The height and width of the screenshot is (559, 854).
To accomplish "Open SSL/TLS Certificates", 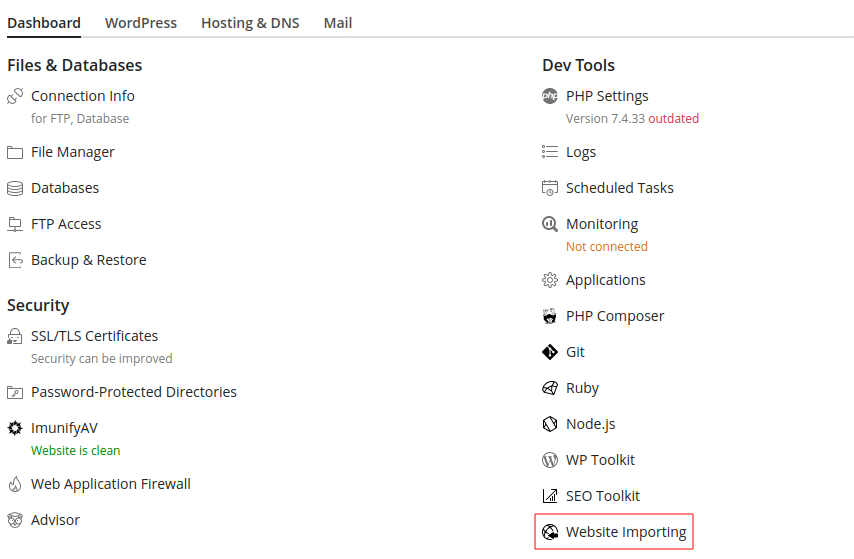I will coord(94,336).
